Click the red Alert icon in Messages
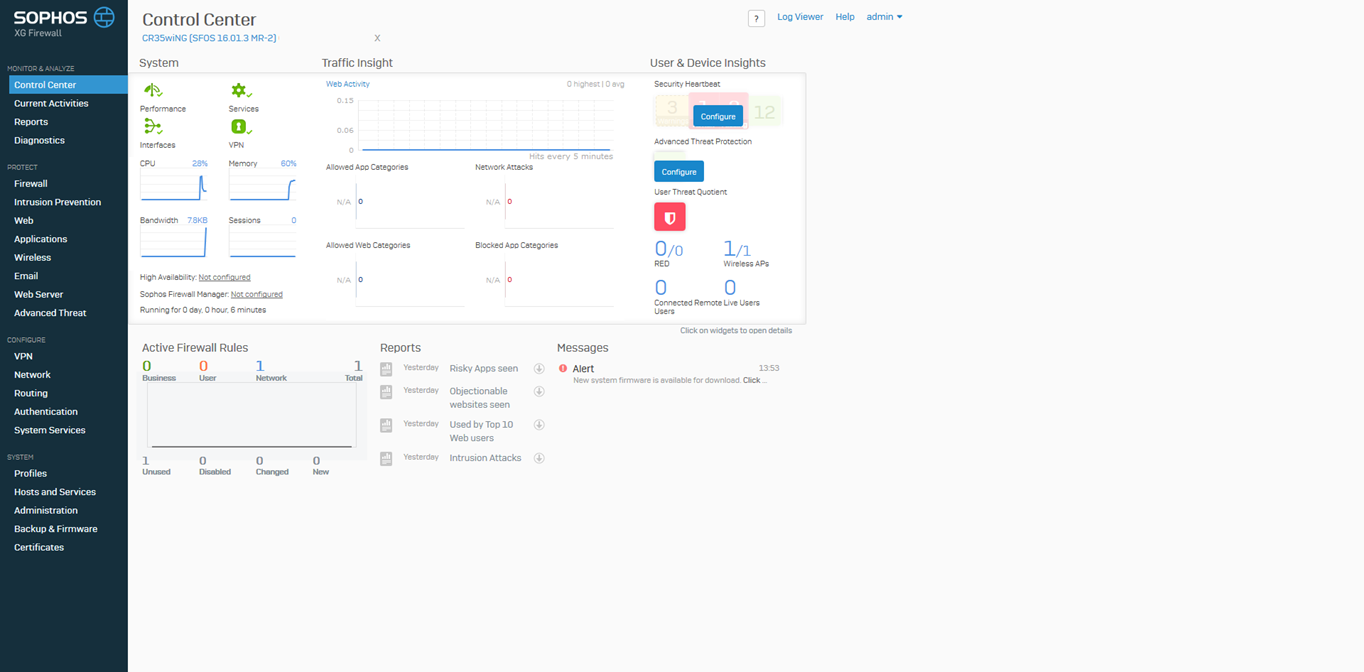The width and height of the screenshot is (1364, 672). click(563, 369)
